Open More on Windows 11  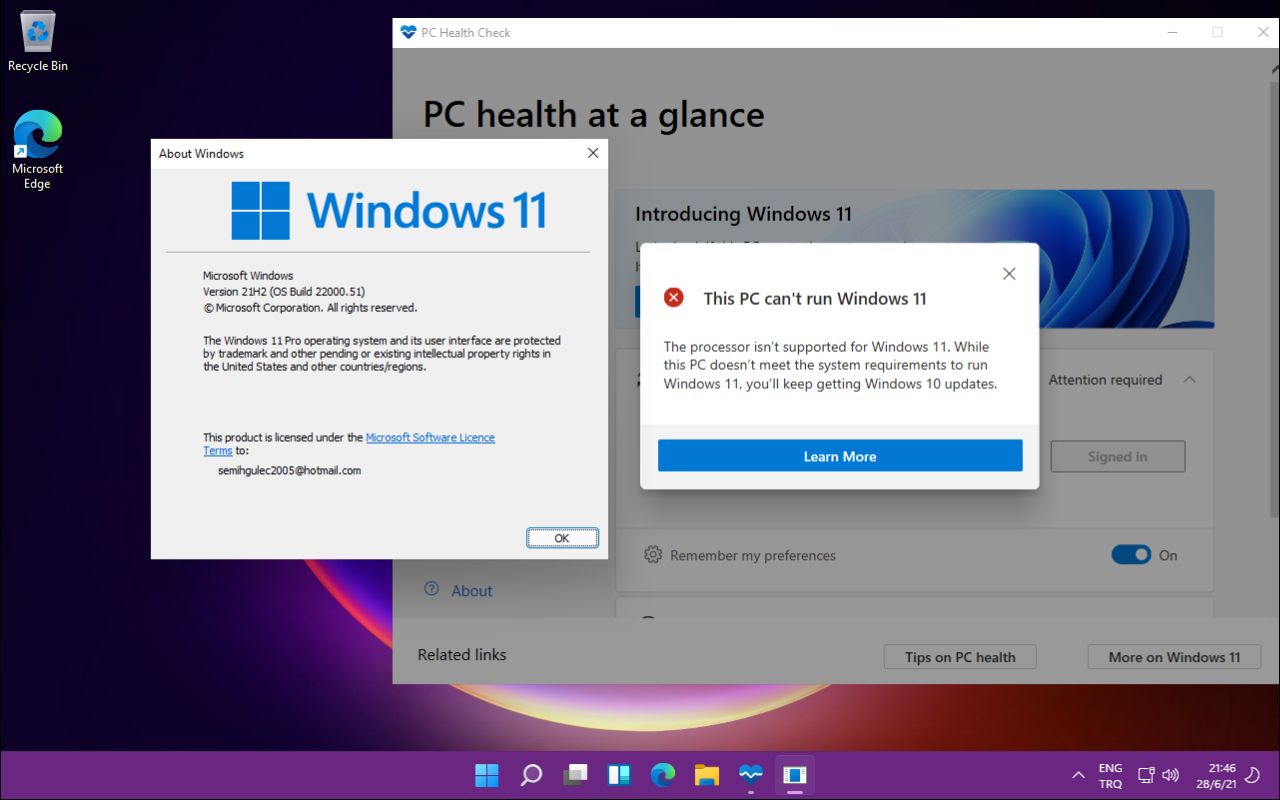(x=1174, y=657)
